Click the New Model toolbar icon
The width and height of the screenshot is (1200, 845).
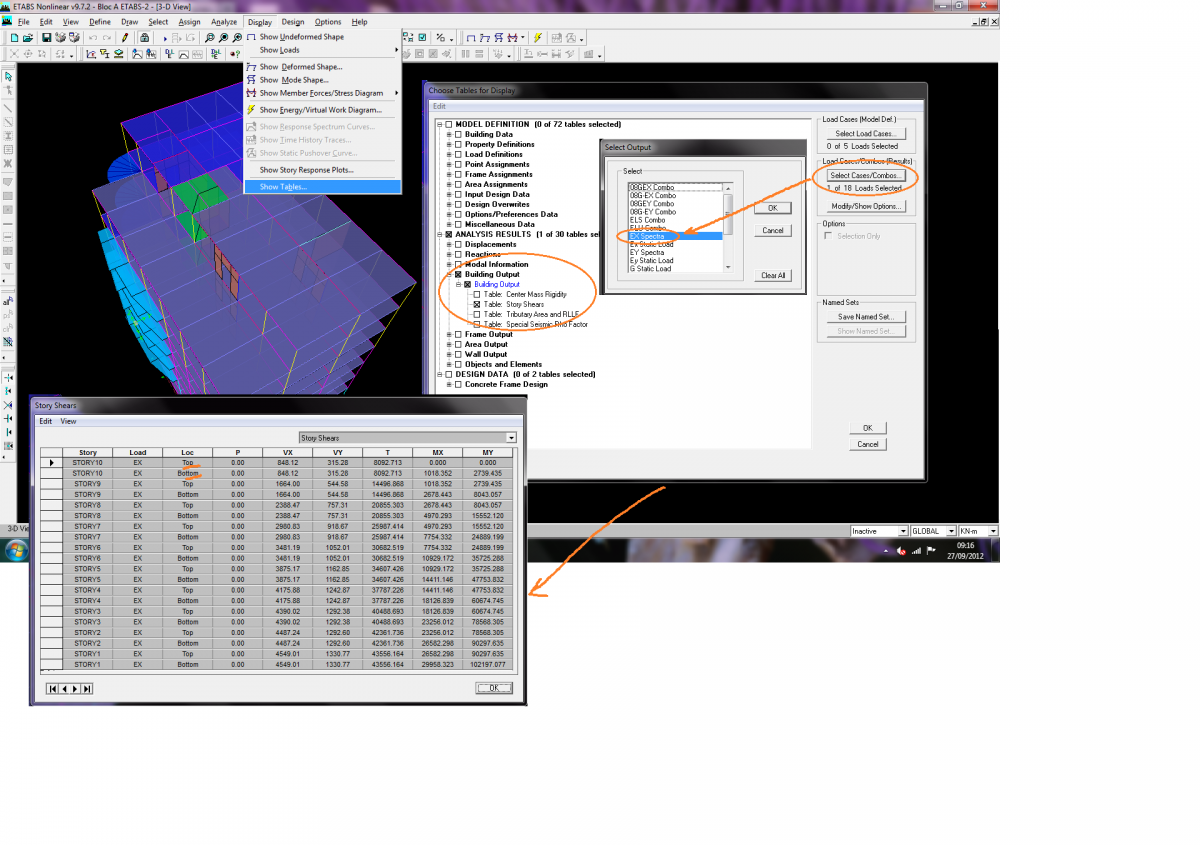(14, 37)
